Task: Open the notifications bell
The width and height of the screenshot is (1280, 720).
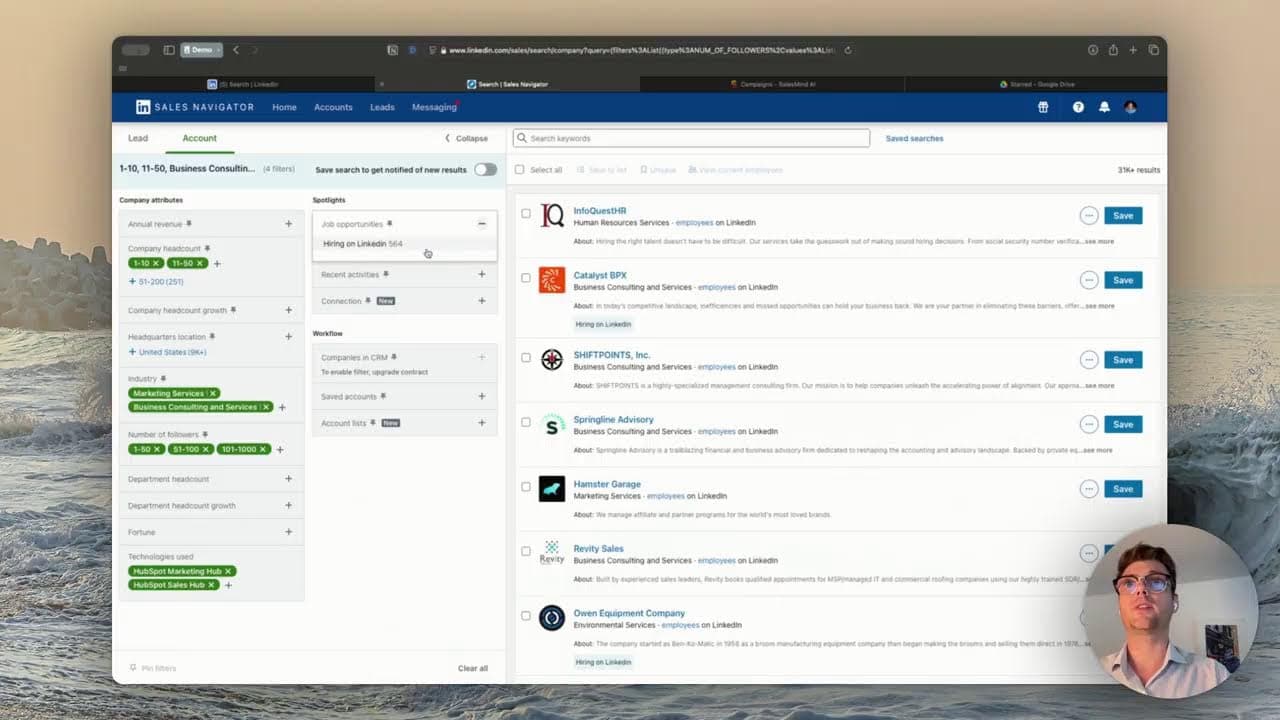Action: click(x=1104, y=107)
